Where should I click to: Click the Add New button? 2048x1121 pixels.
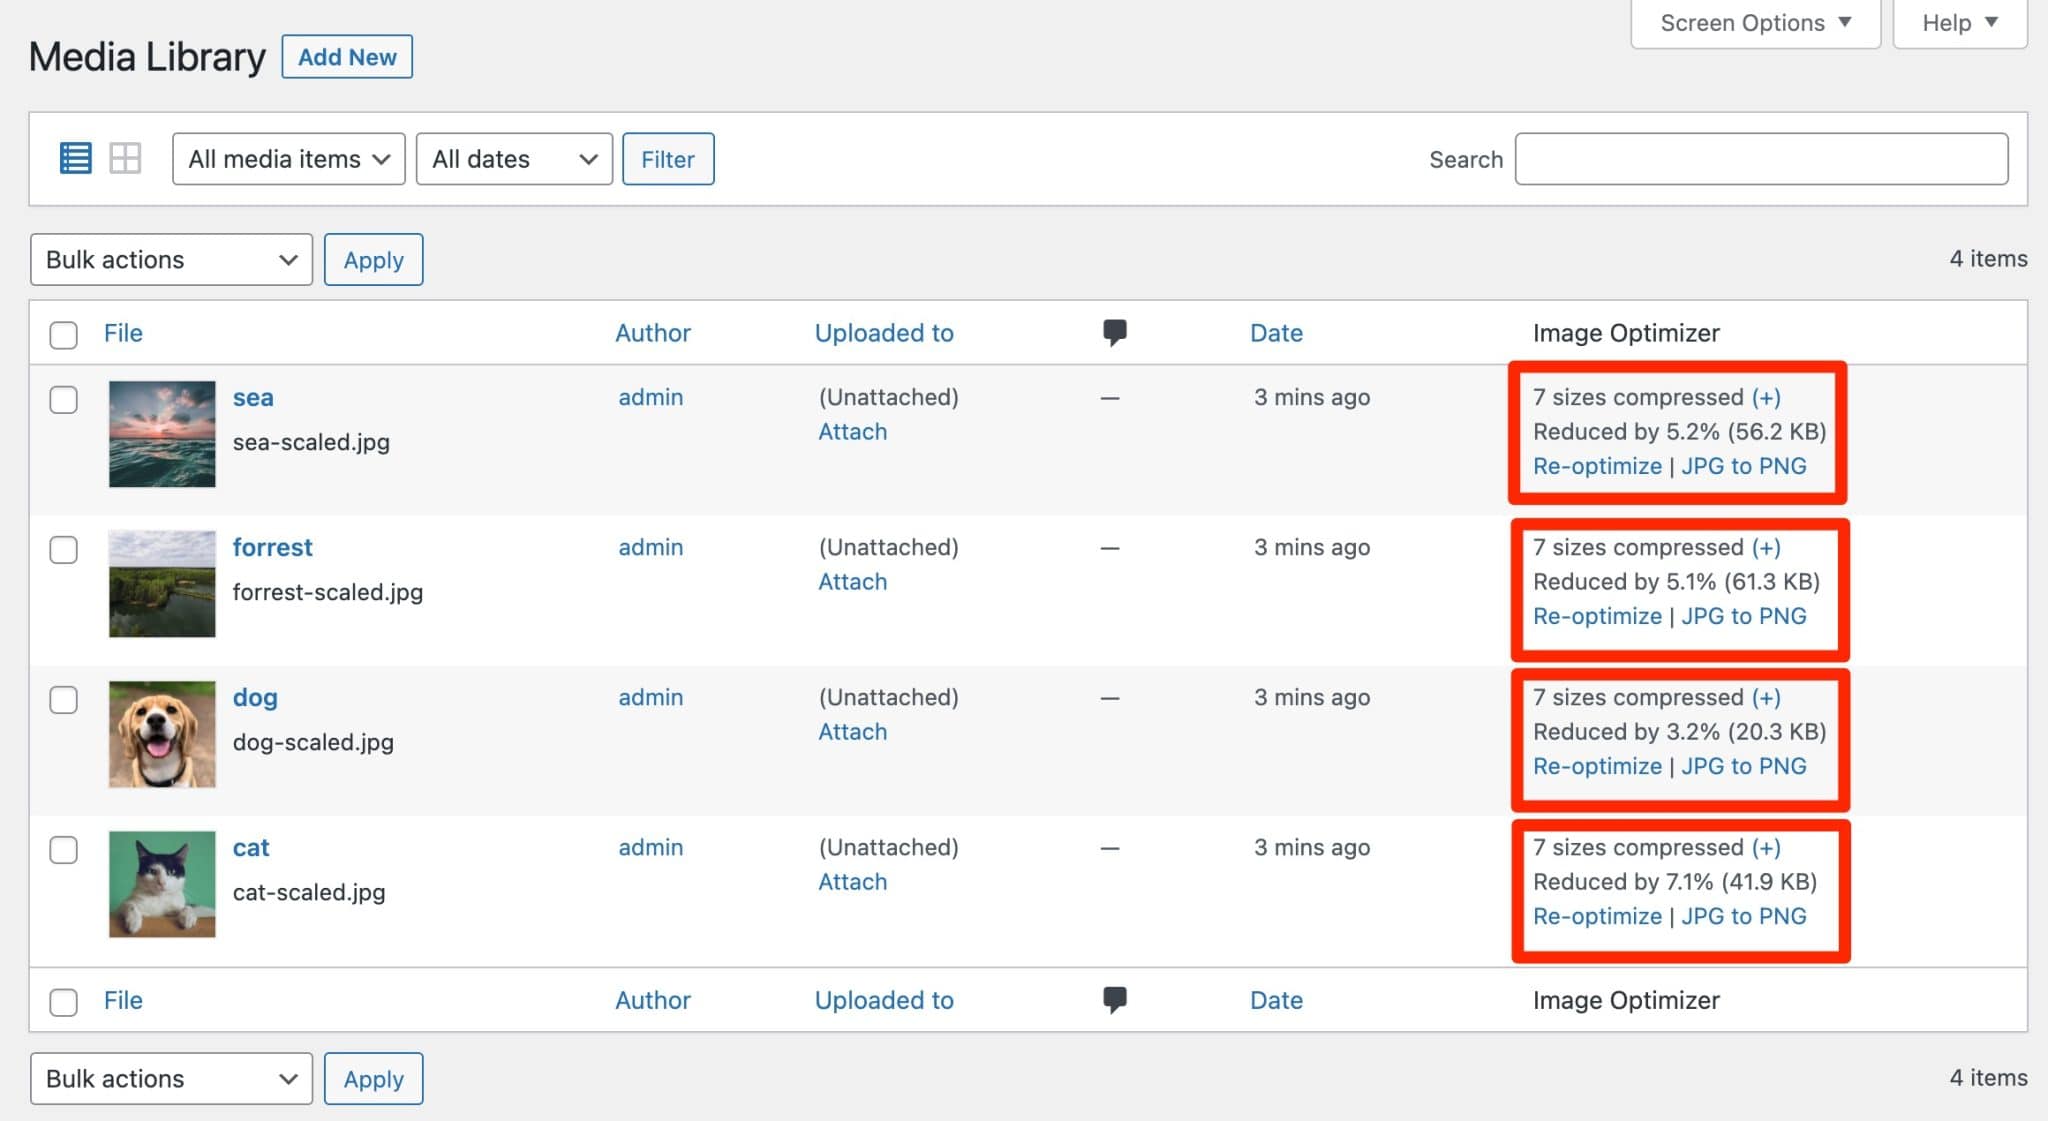click(347, 57)
